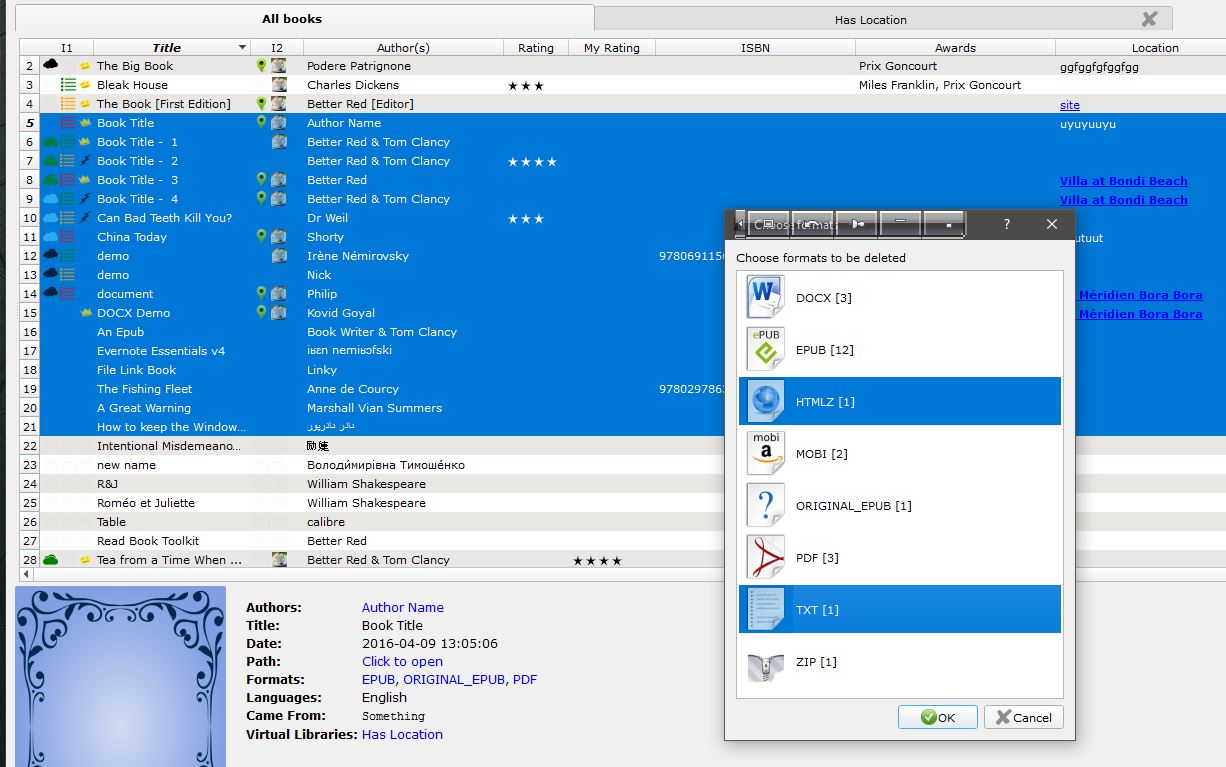Image resolution: width=1226 pixels, height=767 pixels.
Task: Follow the 'Click to open' path link
Action: tap(402, 661)
